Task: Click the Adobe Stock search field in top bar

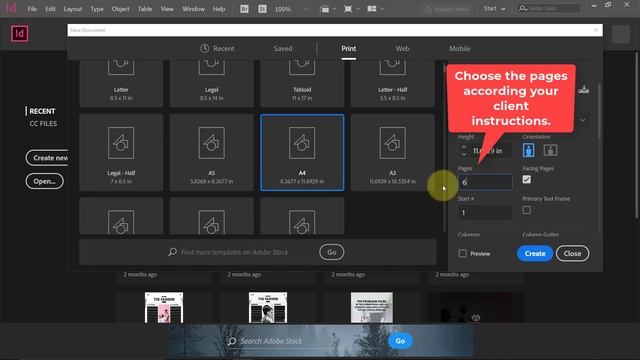Action: click(549, 8)
